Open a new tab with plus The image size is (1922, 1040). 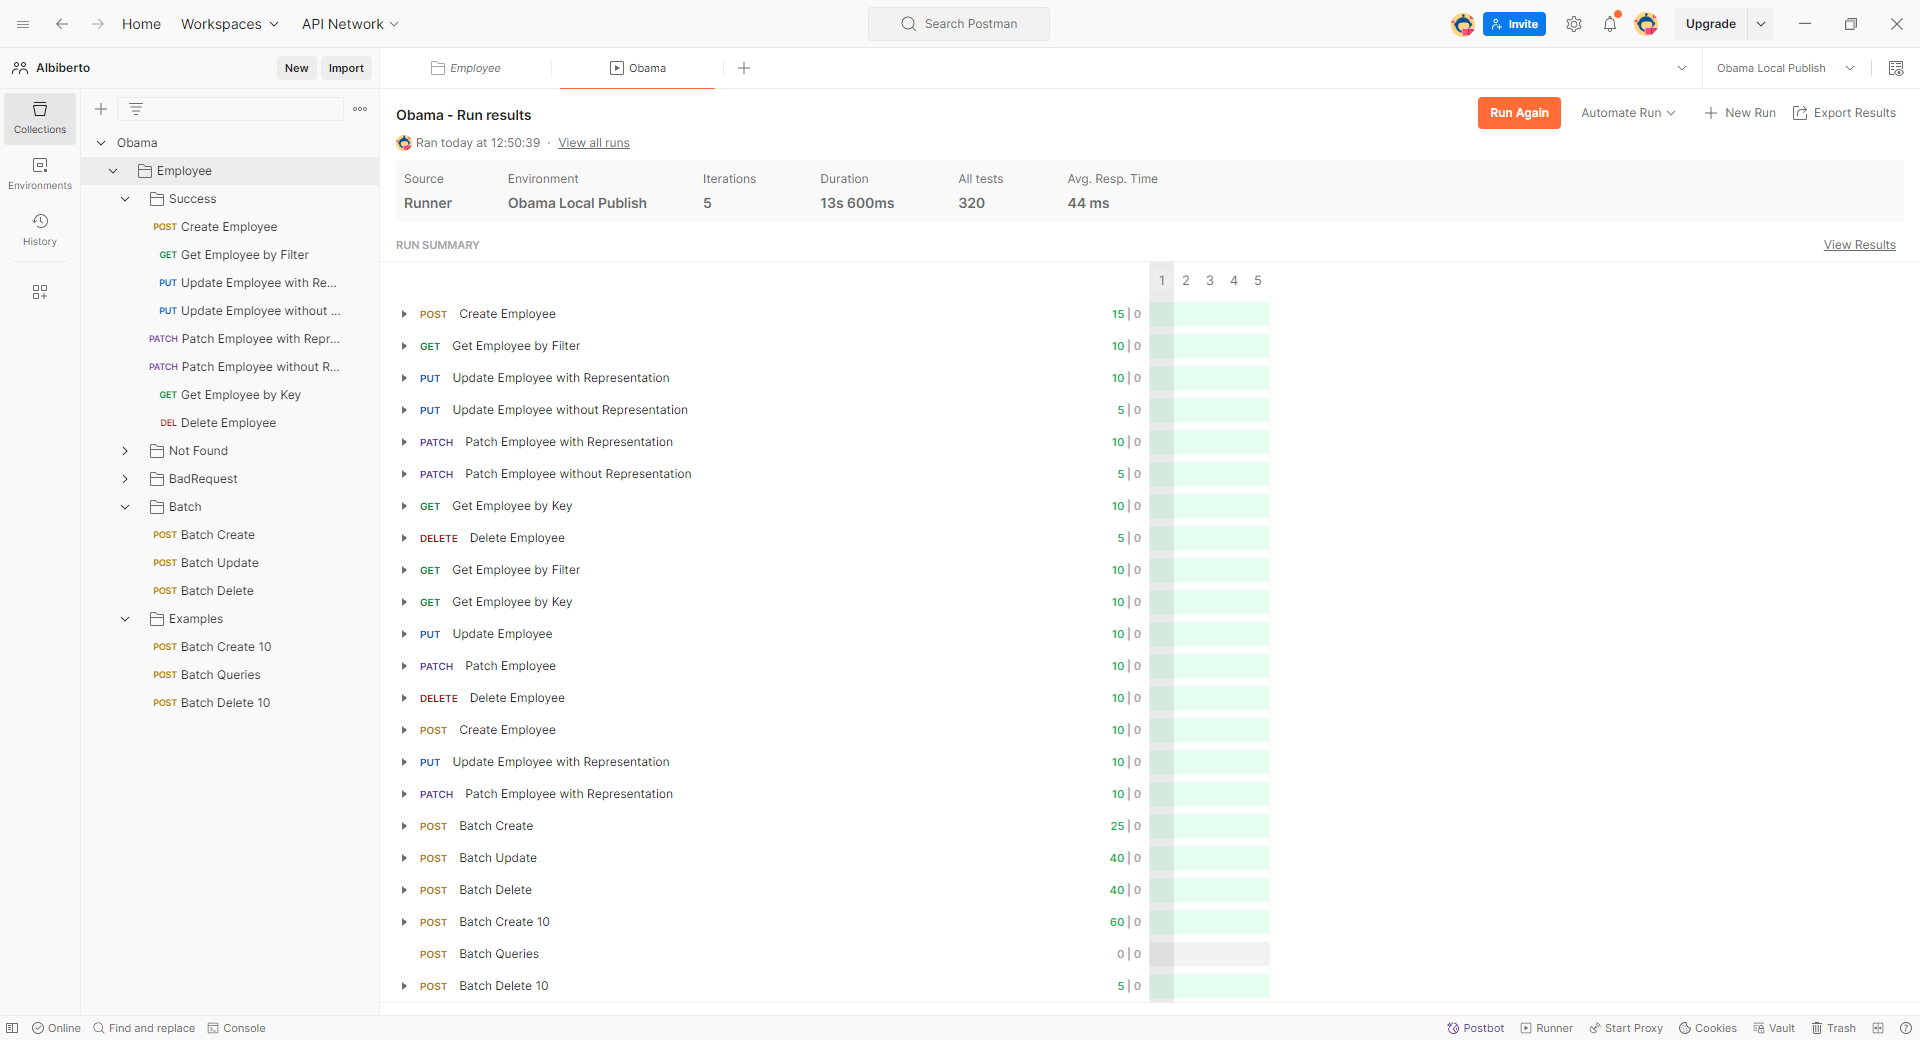pos(744,68)
